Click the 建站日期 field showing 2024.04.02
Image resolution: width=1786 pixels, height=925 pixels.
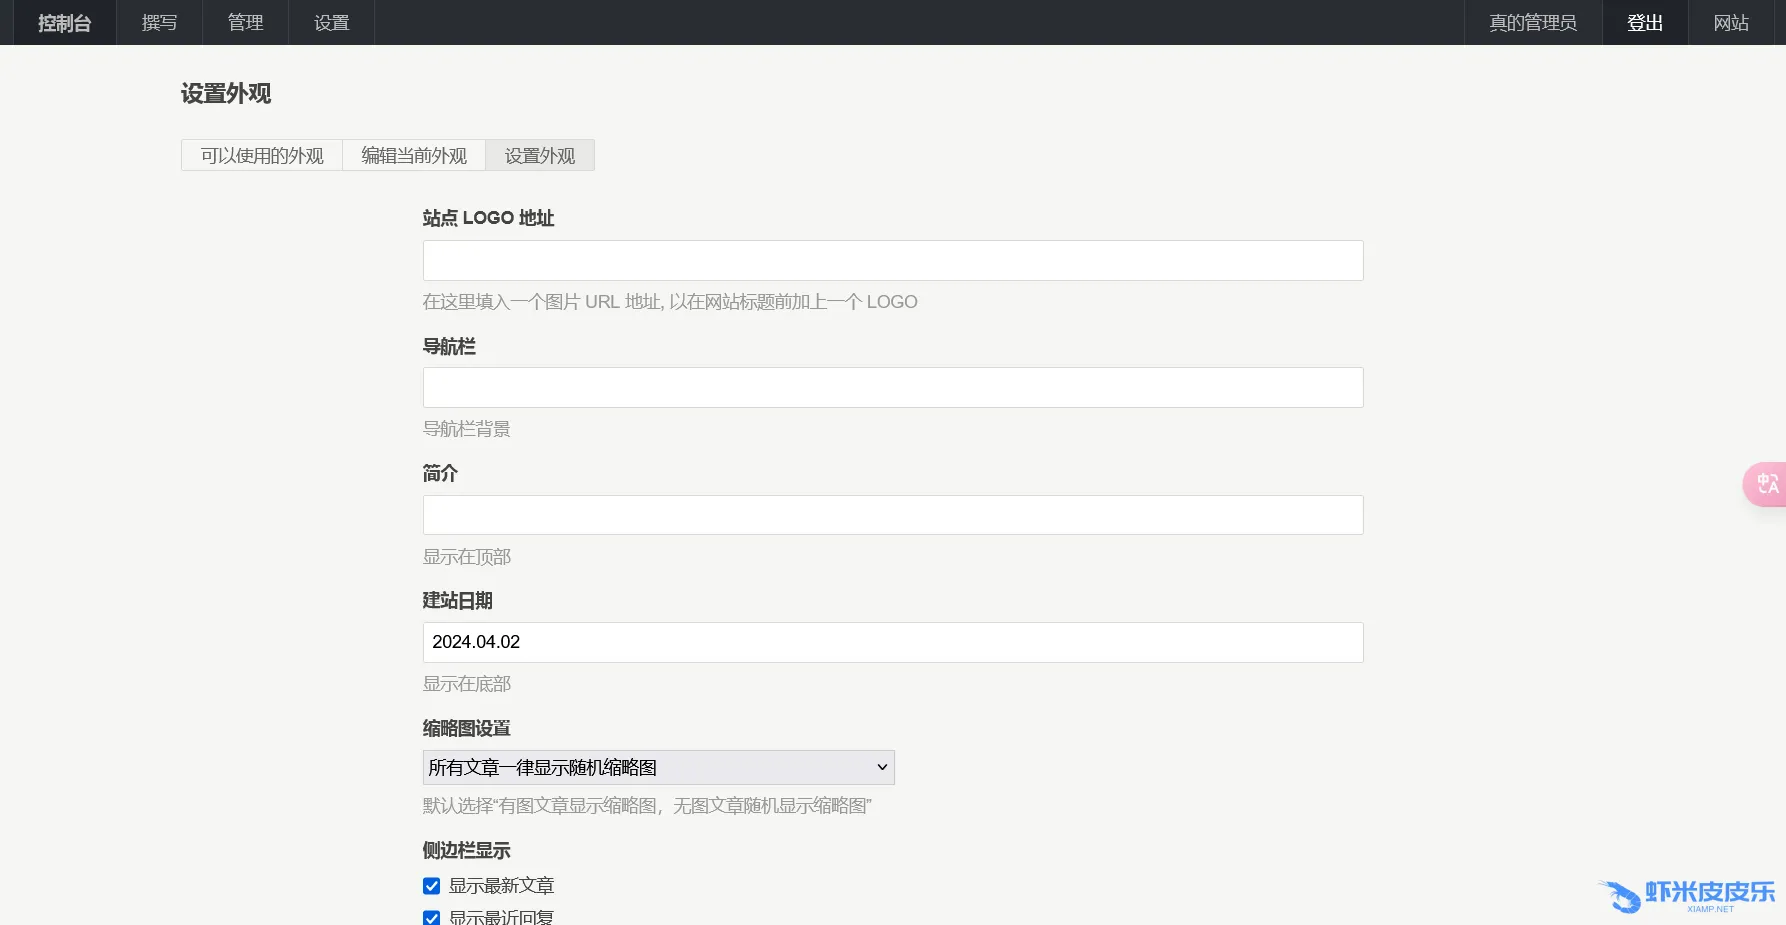tap(892, 643)
